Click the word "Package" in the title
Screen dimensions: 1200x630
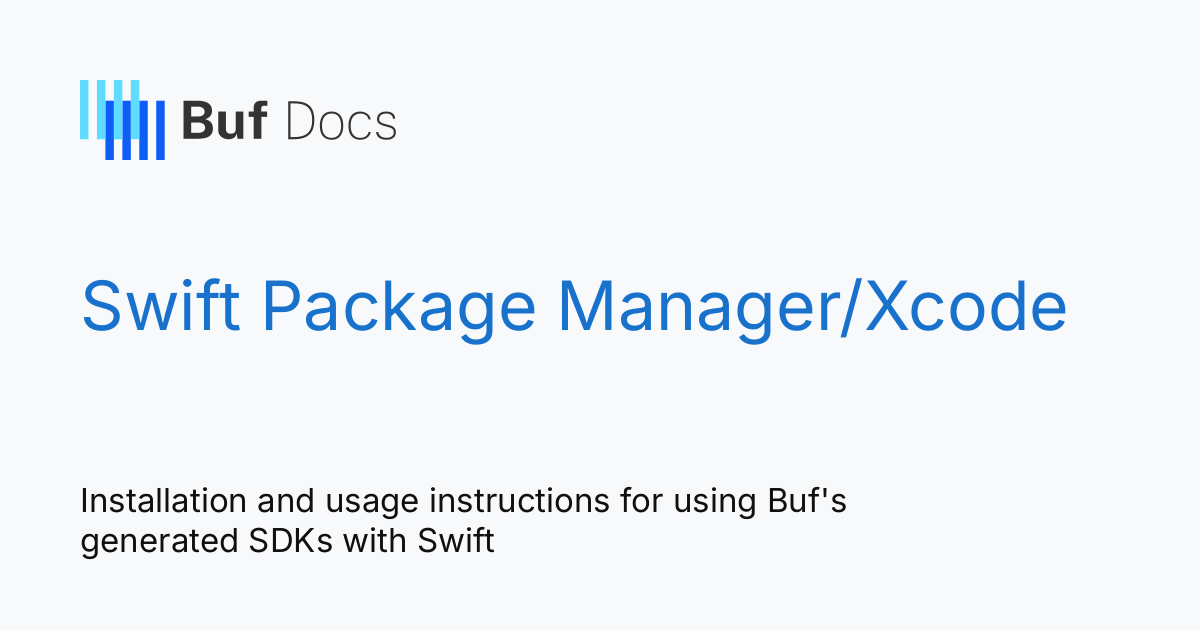[x=397, y=307]
